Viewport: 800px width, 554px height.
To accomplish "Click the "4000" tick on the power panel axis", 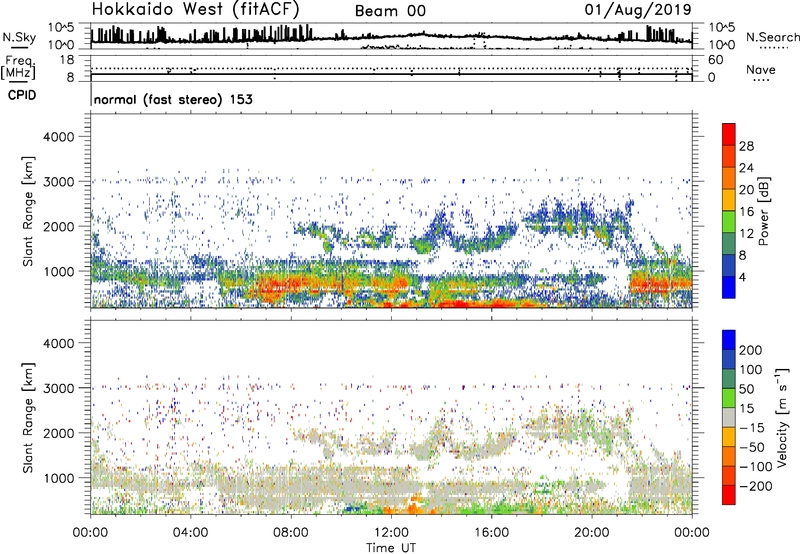I will tap(58, 137).
